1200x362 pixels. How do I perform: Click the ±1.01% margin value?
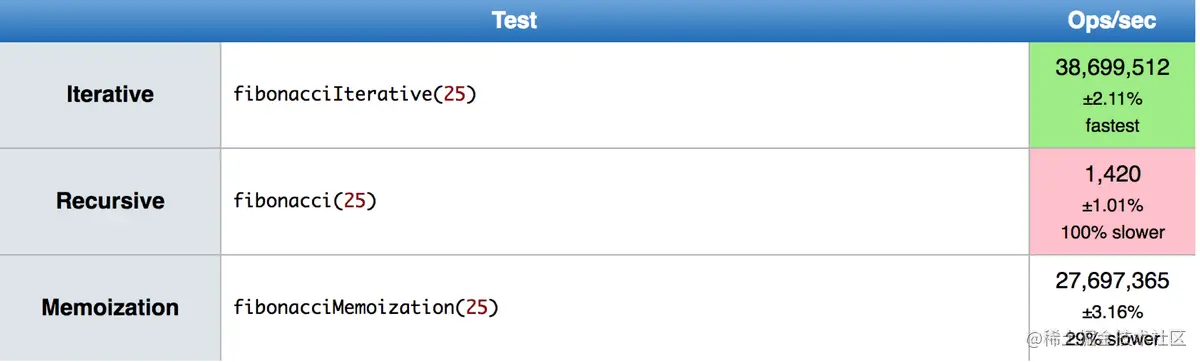click(x=1112, y=205)
